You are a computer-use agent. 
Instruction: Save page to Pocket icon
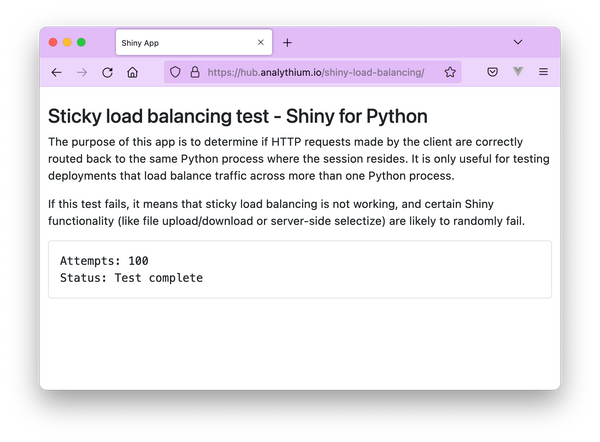tap(492, 72)
